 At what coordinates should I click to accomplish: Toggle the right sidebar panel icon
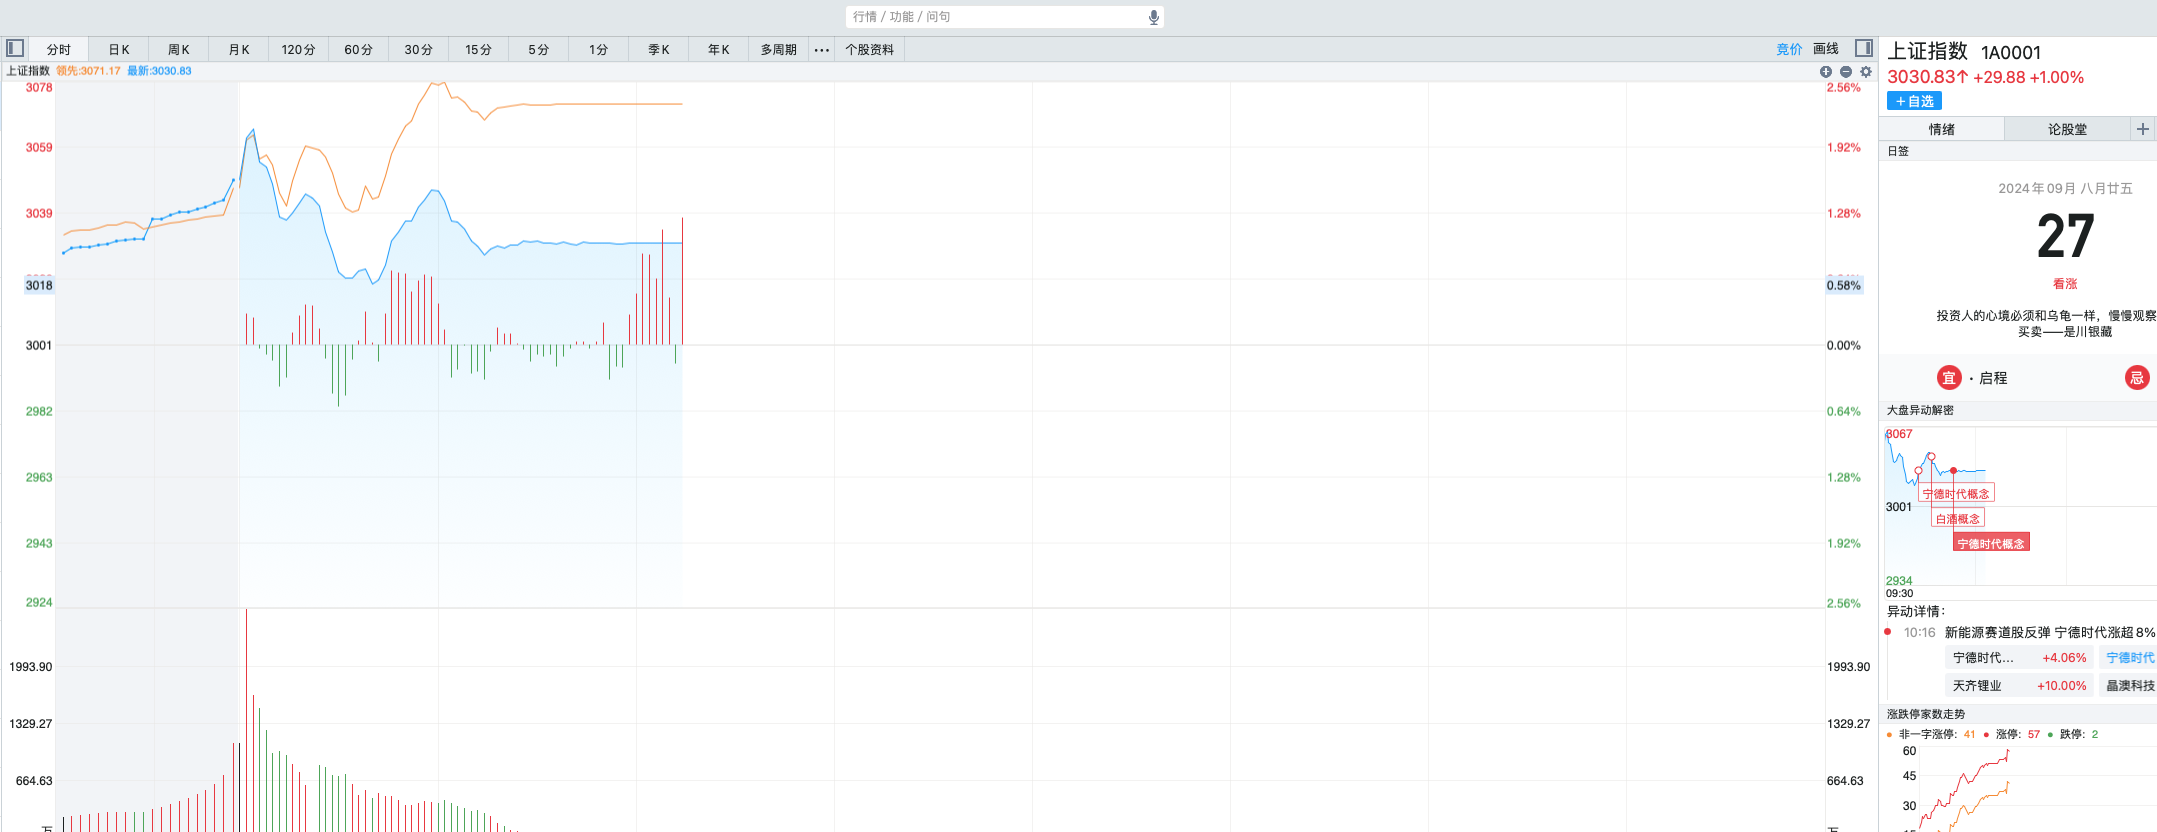pos(1863,48)
